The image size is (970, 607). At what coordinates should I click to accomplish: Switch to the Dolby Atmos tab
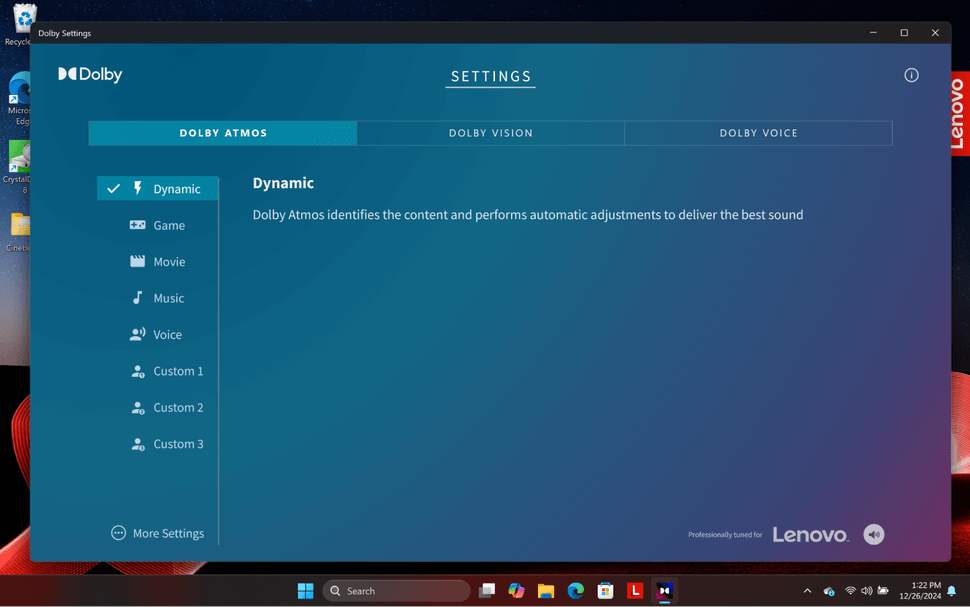coord(223,133)
